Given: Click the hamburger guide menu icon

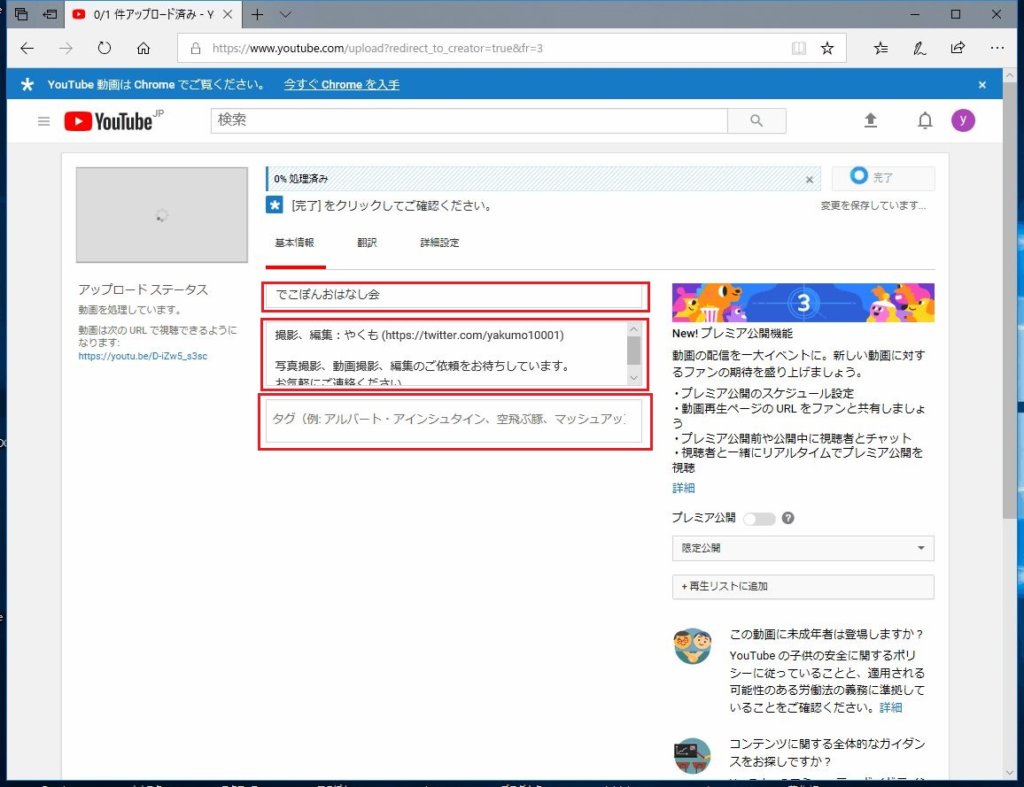Looking at the screenshot, I should tap(43, 121).
